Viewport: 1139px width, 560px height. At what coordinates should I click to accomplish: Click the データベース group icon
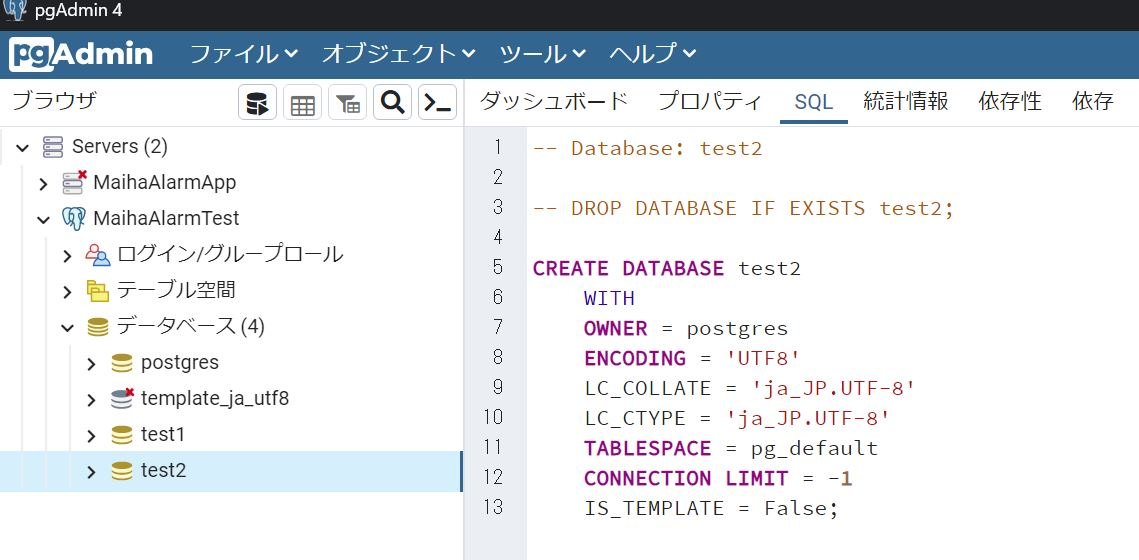[97, 327]
